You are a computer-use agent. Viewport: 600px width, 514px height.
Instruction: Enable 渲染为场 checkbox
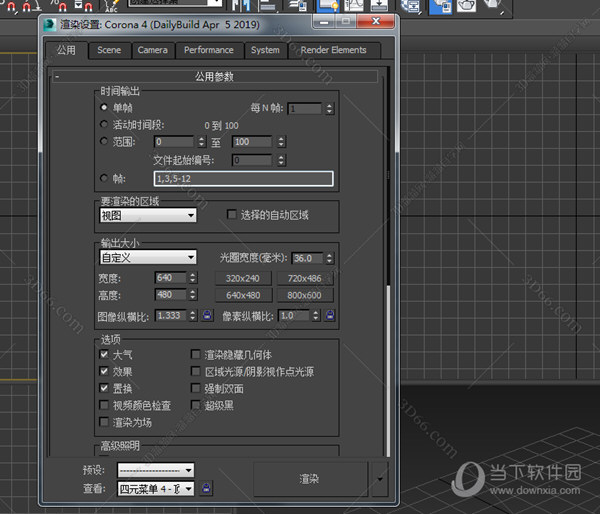pos(104,422)
